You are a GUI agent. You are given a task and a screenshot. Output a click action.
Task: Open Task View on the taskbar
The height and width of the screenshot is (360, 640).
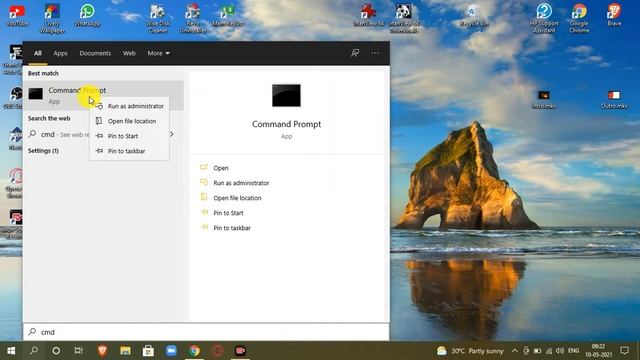[x=79, y=351]
